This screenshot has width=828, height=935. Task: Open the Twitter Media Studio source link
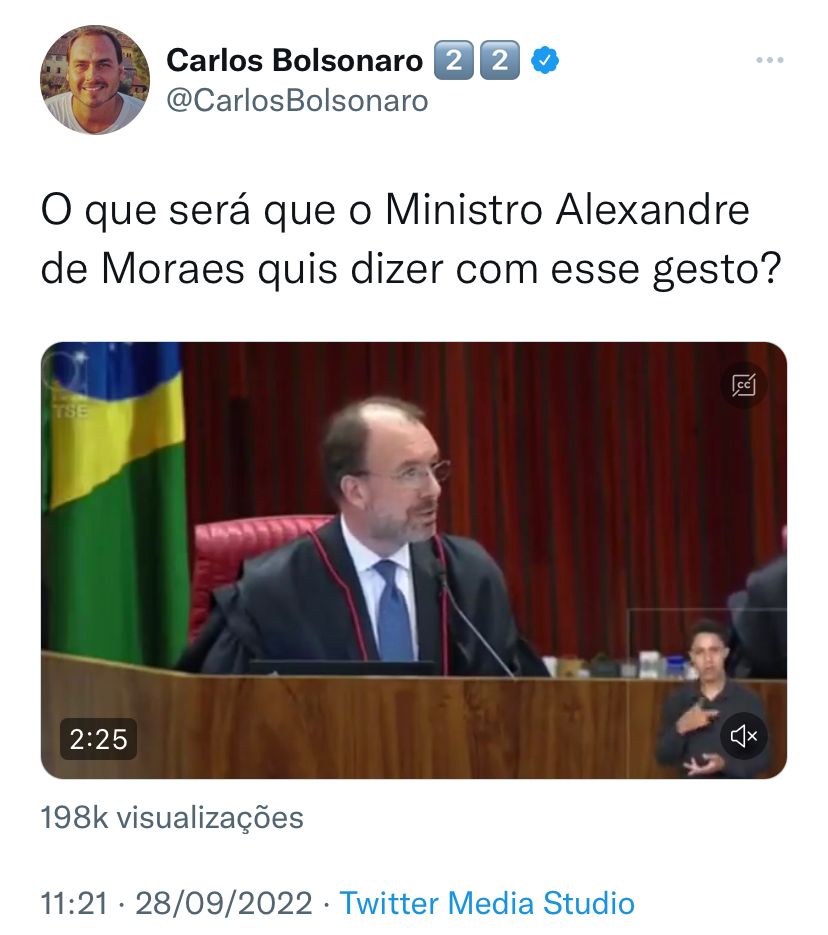[x=487, y=903]
